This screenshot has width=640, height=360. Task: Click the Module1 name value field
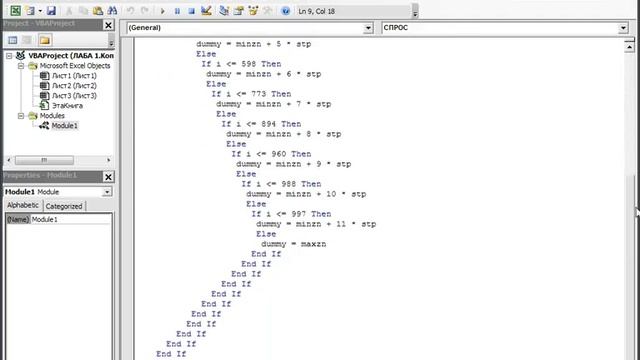click(x=70, y=220)
